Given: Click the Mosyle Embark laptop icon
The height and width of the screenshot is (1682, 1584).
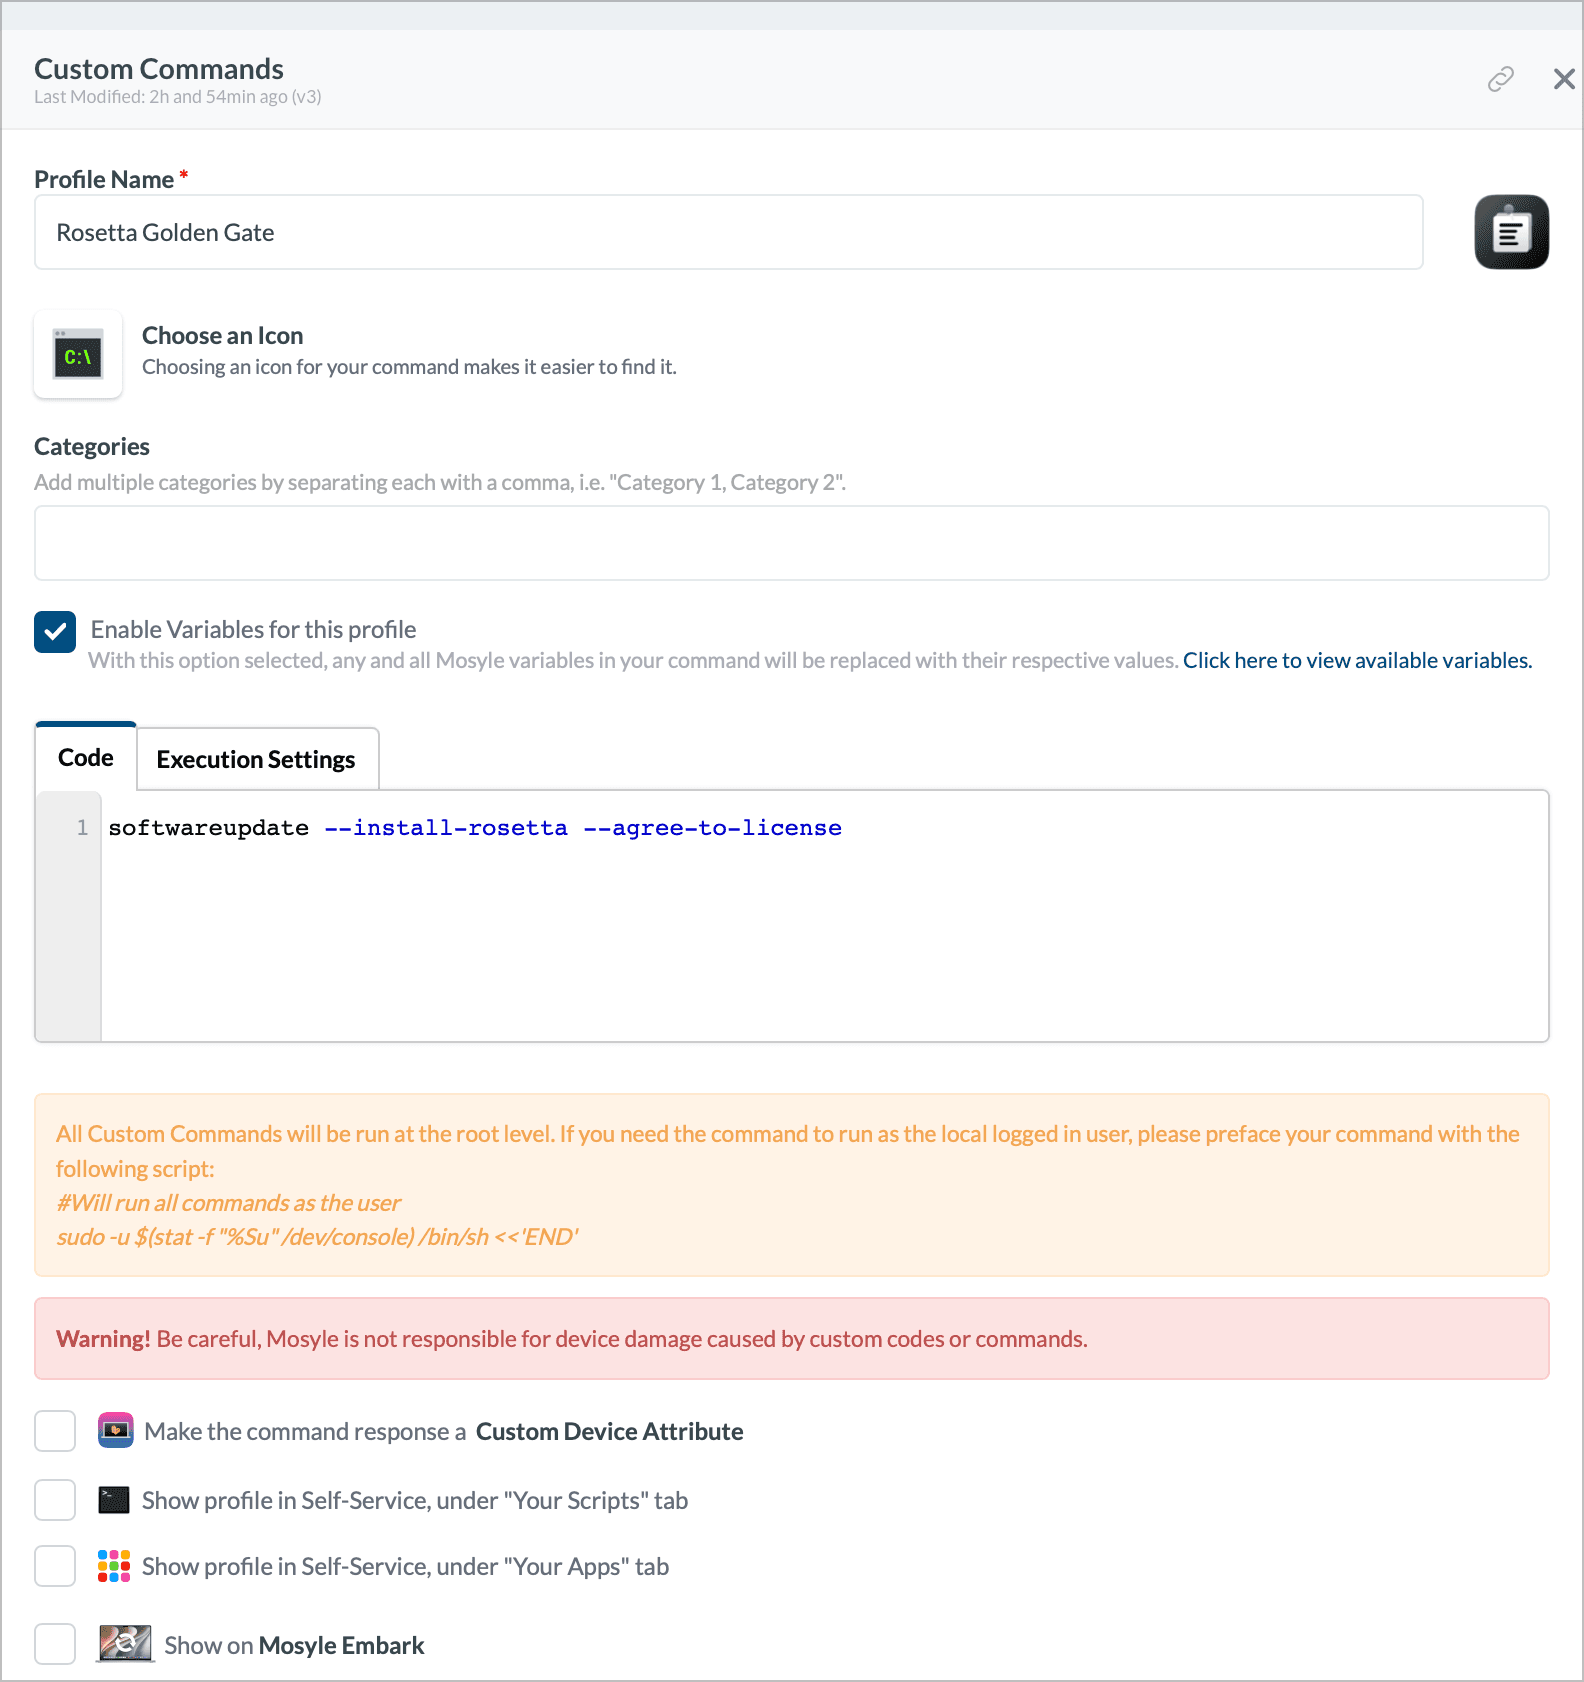Looking at the screenshot, I should [125, 1644].
